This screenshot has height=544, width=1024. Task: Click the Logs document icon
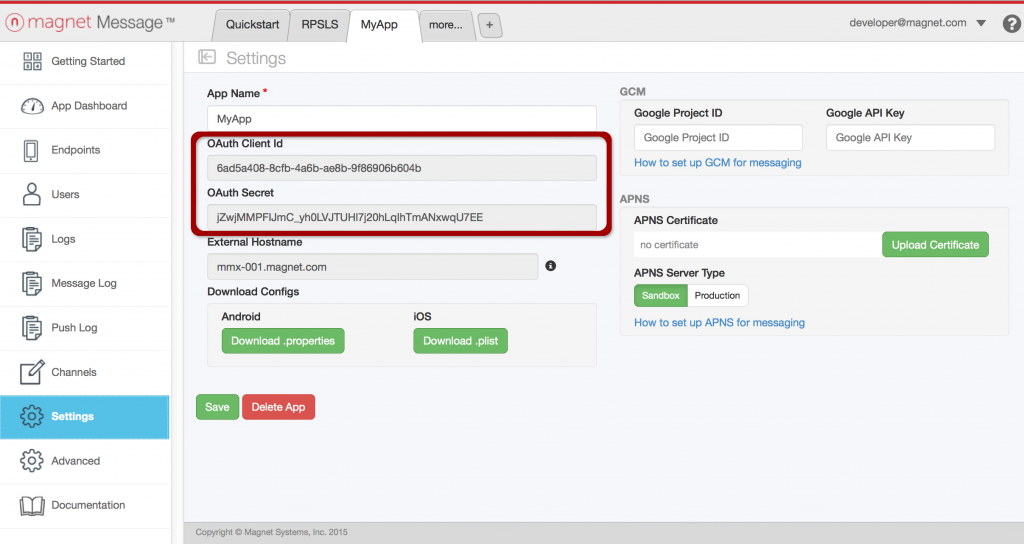point(31,239)
